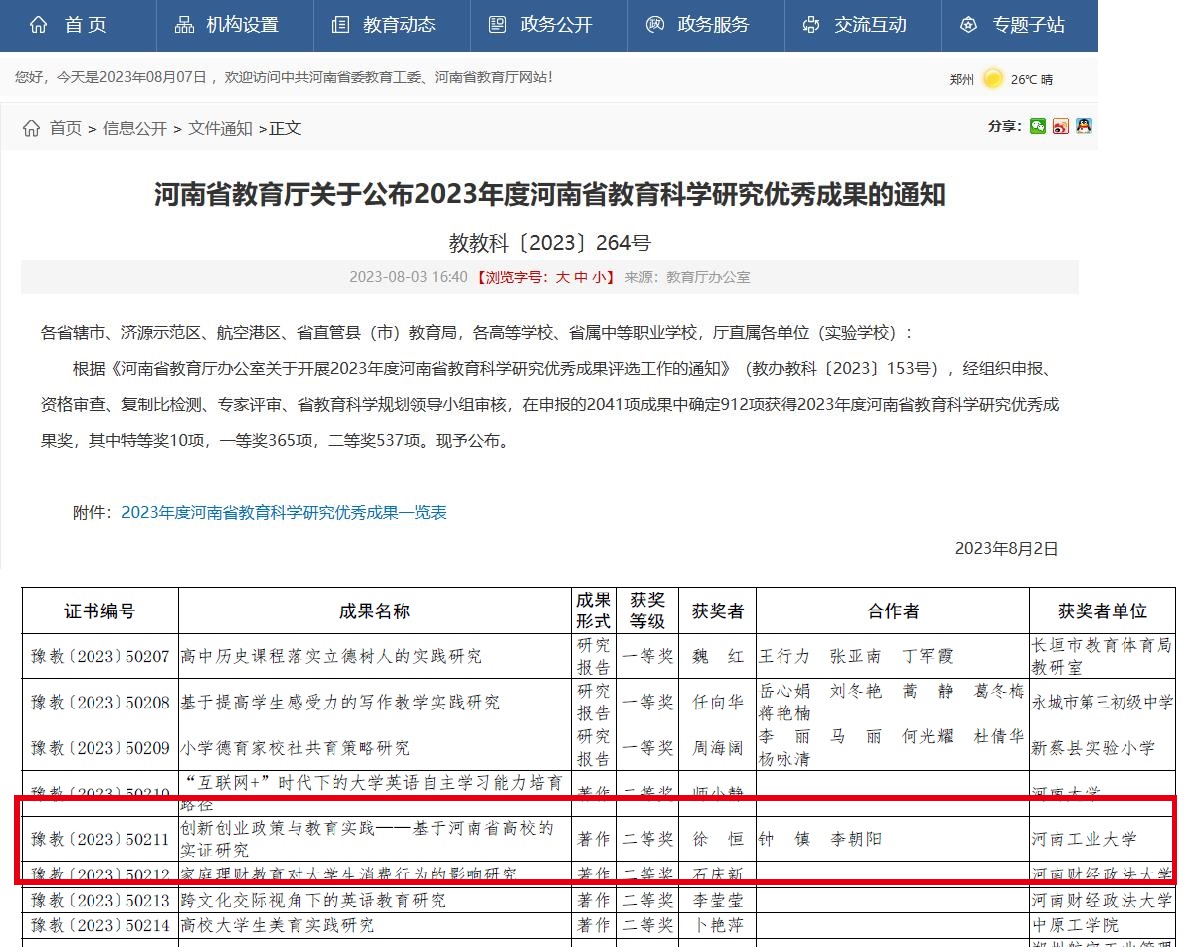The height and width of the screenshot is (952, 1196).
Task: Share the article via Weibo icon
Action: click(1061, 126)
